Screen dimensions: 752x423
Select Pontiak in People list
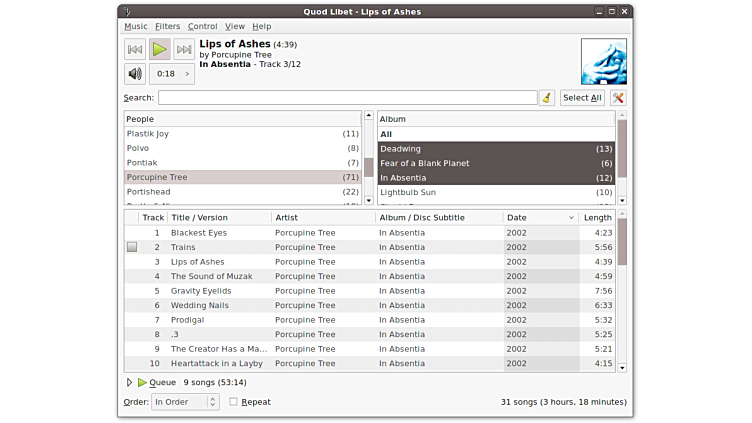coord(243,163)
